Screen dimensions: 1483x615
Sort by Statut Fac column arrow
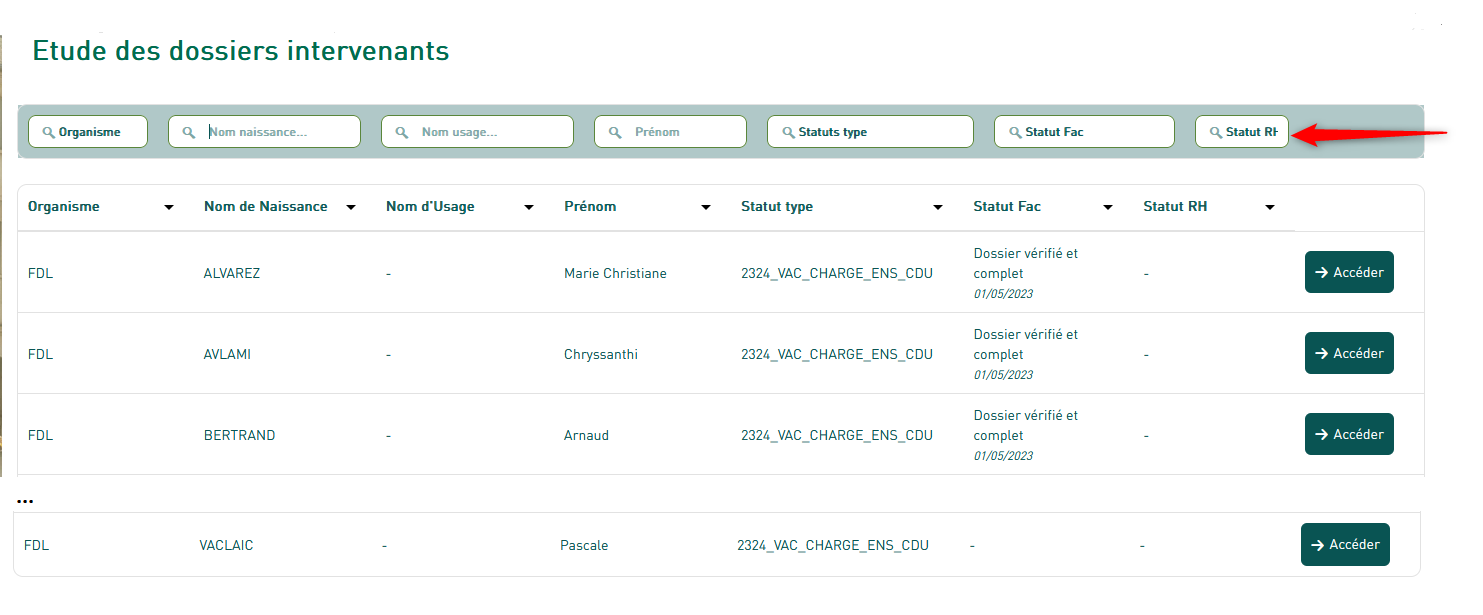coord(1108,208)
